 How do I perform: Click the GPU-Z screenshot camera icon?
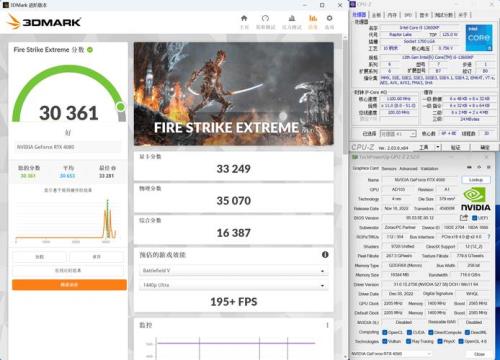coord(469,167)
